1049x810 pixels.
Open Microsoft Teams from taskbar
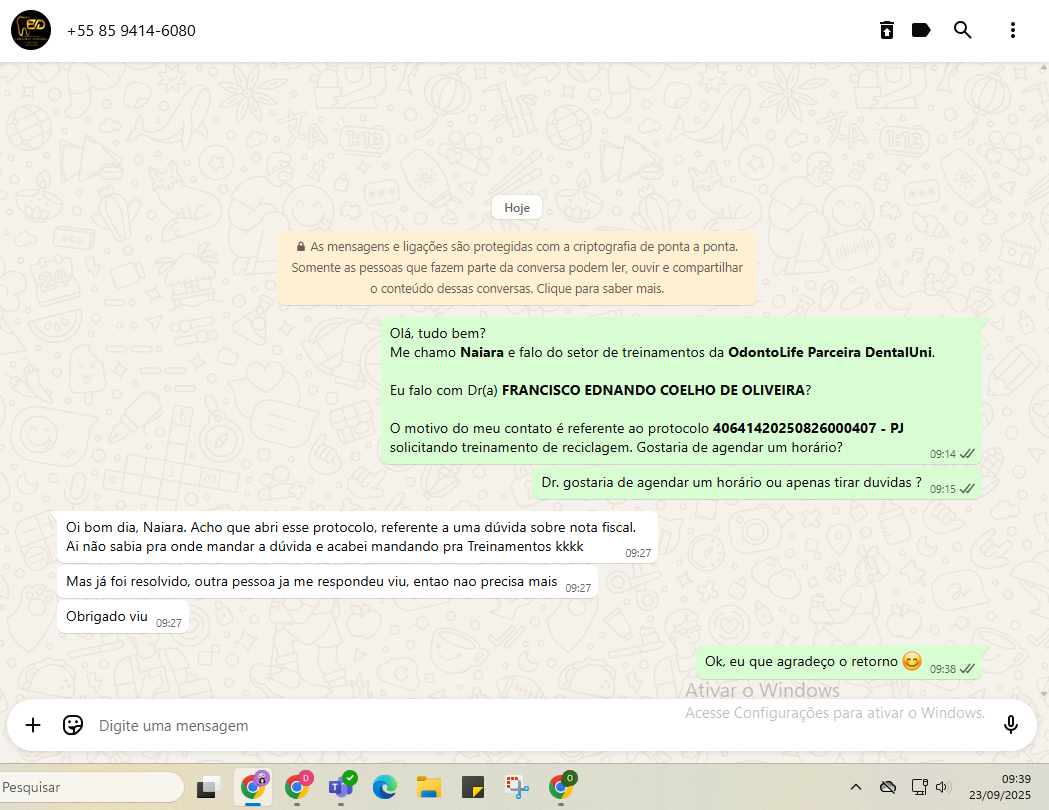[341, 787]
